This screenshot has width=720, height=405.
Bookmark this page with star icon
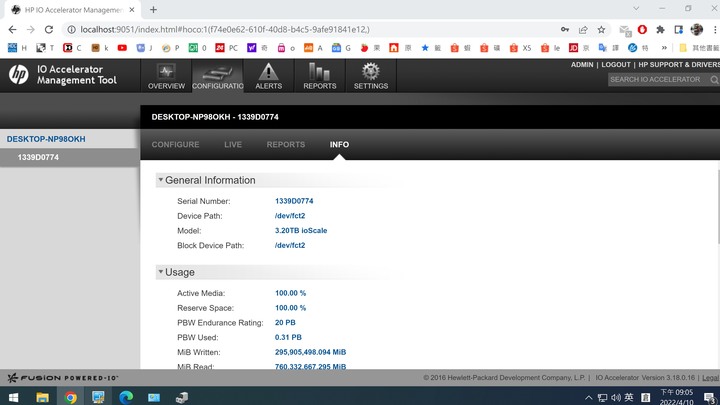point(601,29)
